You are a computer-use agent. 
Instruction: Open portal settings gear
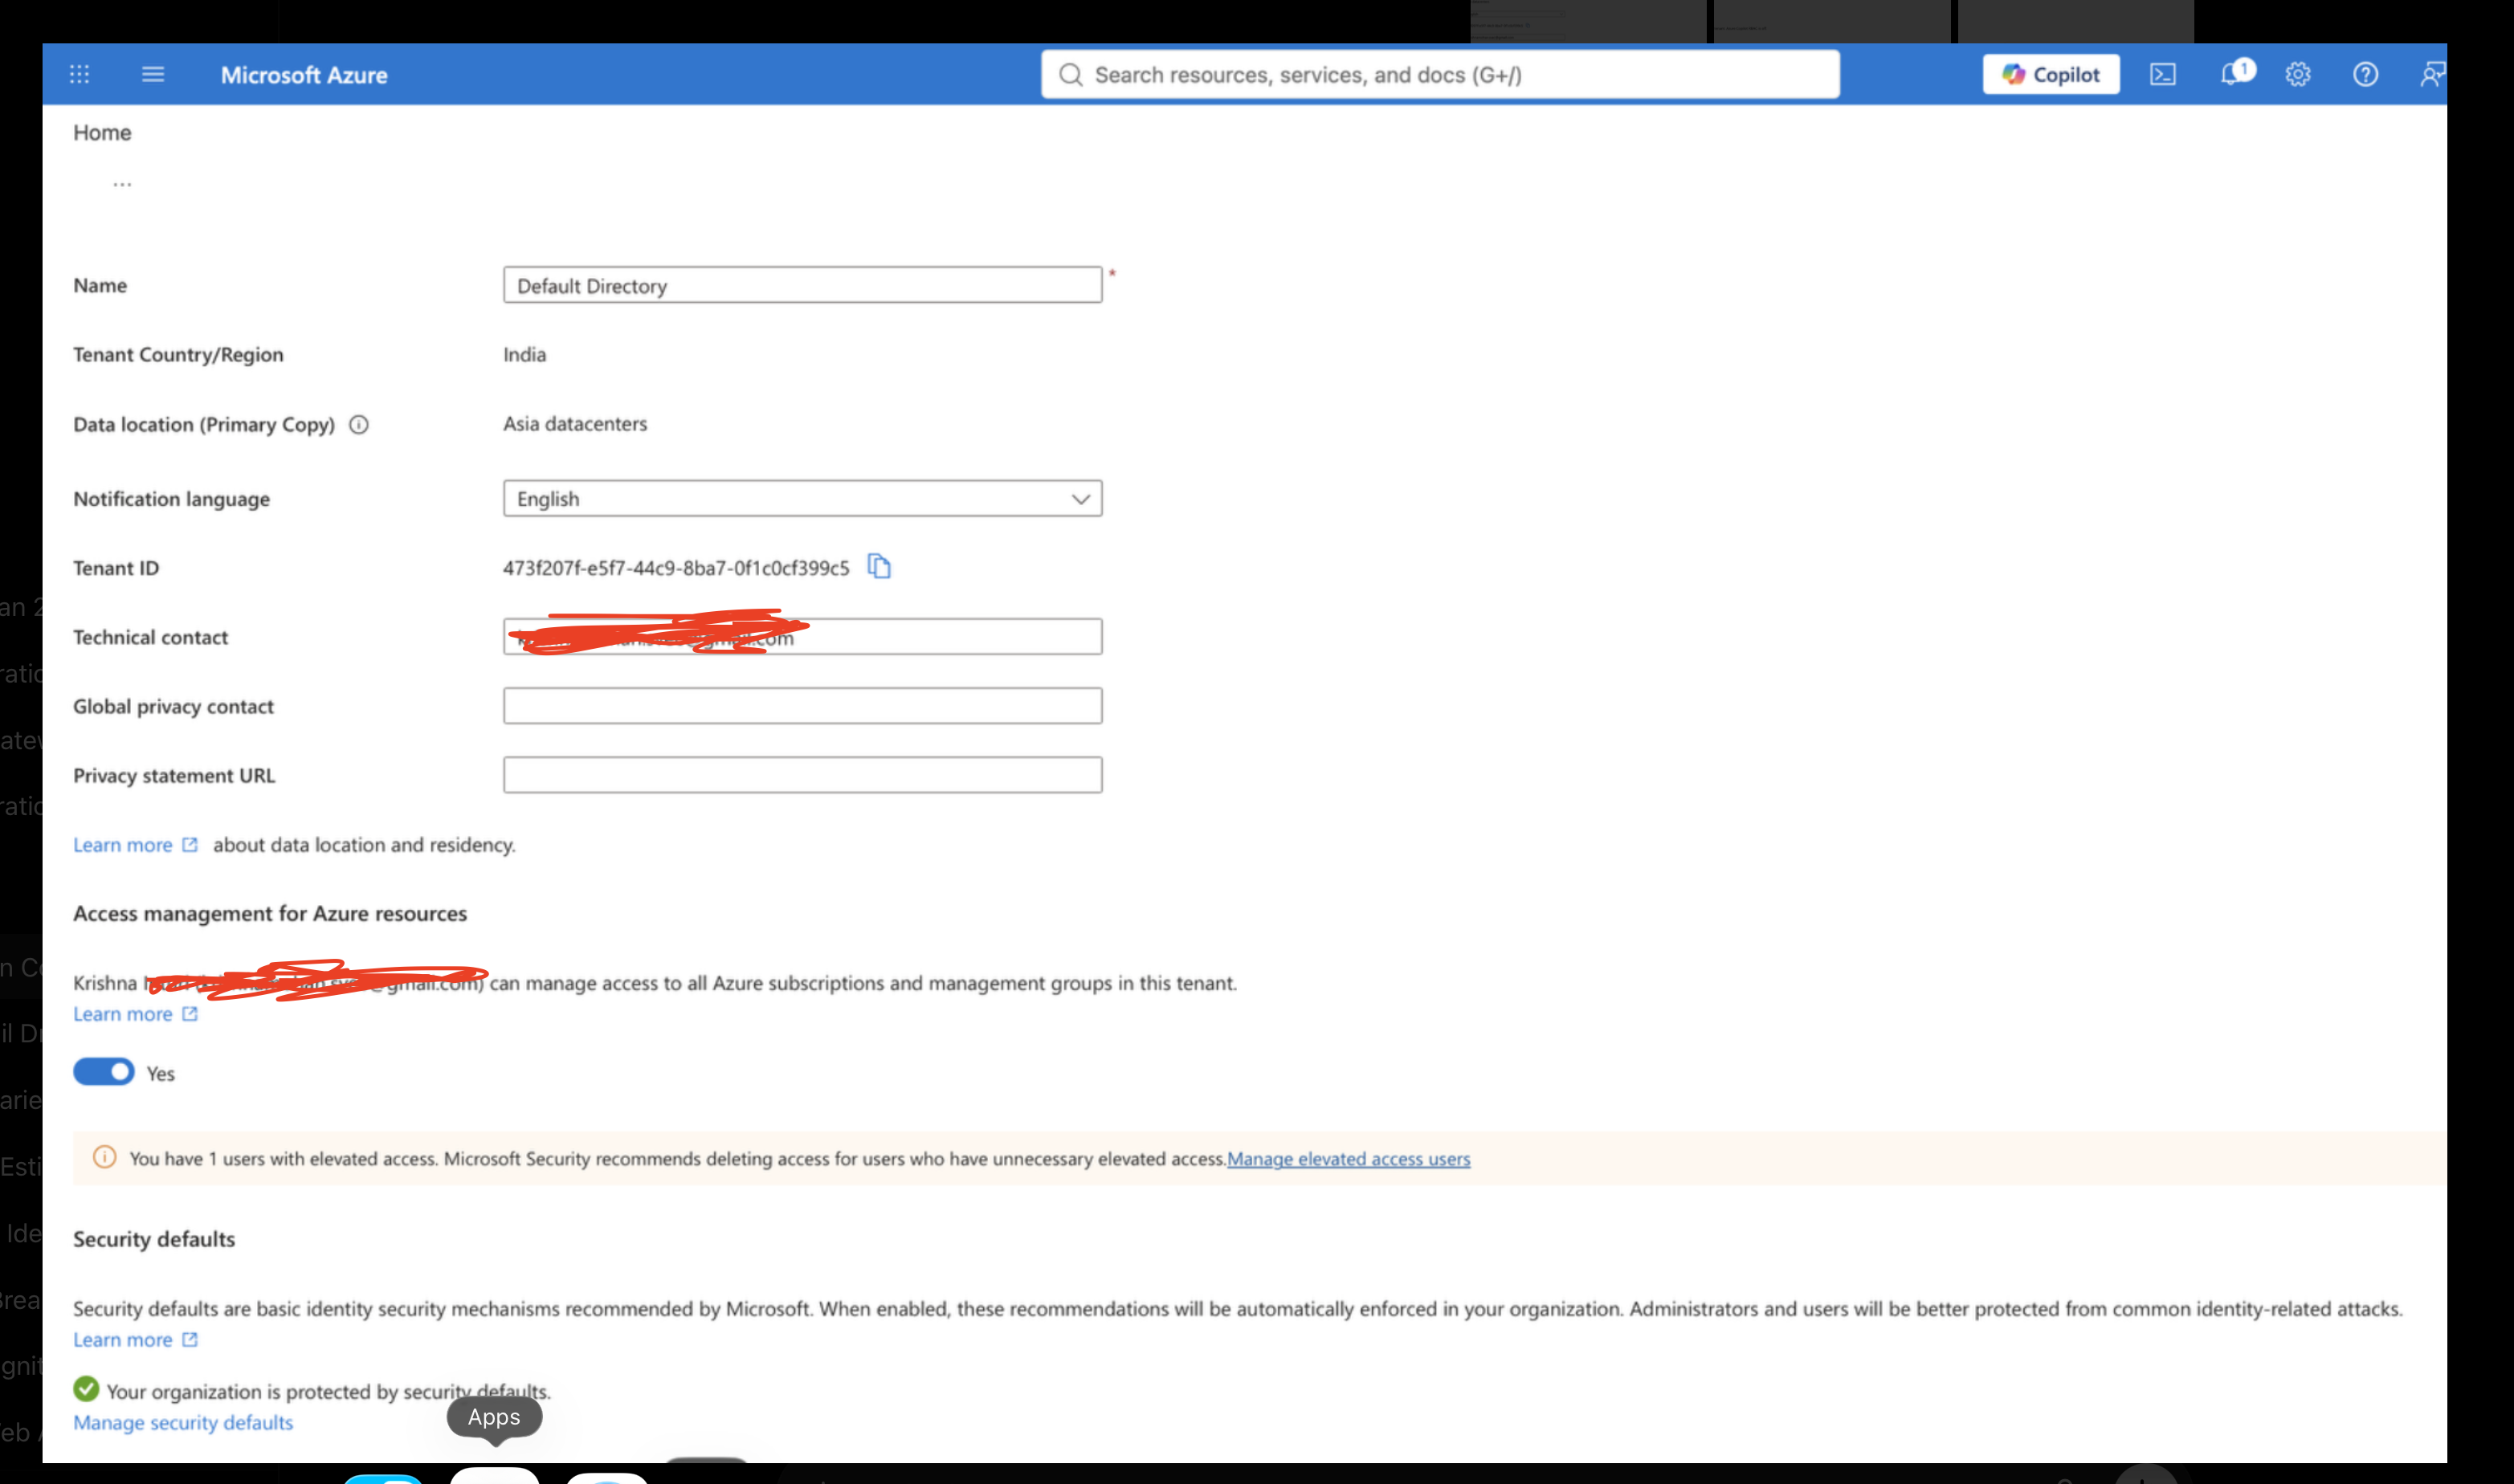point(2298,75)
